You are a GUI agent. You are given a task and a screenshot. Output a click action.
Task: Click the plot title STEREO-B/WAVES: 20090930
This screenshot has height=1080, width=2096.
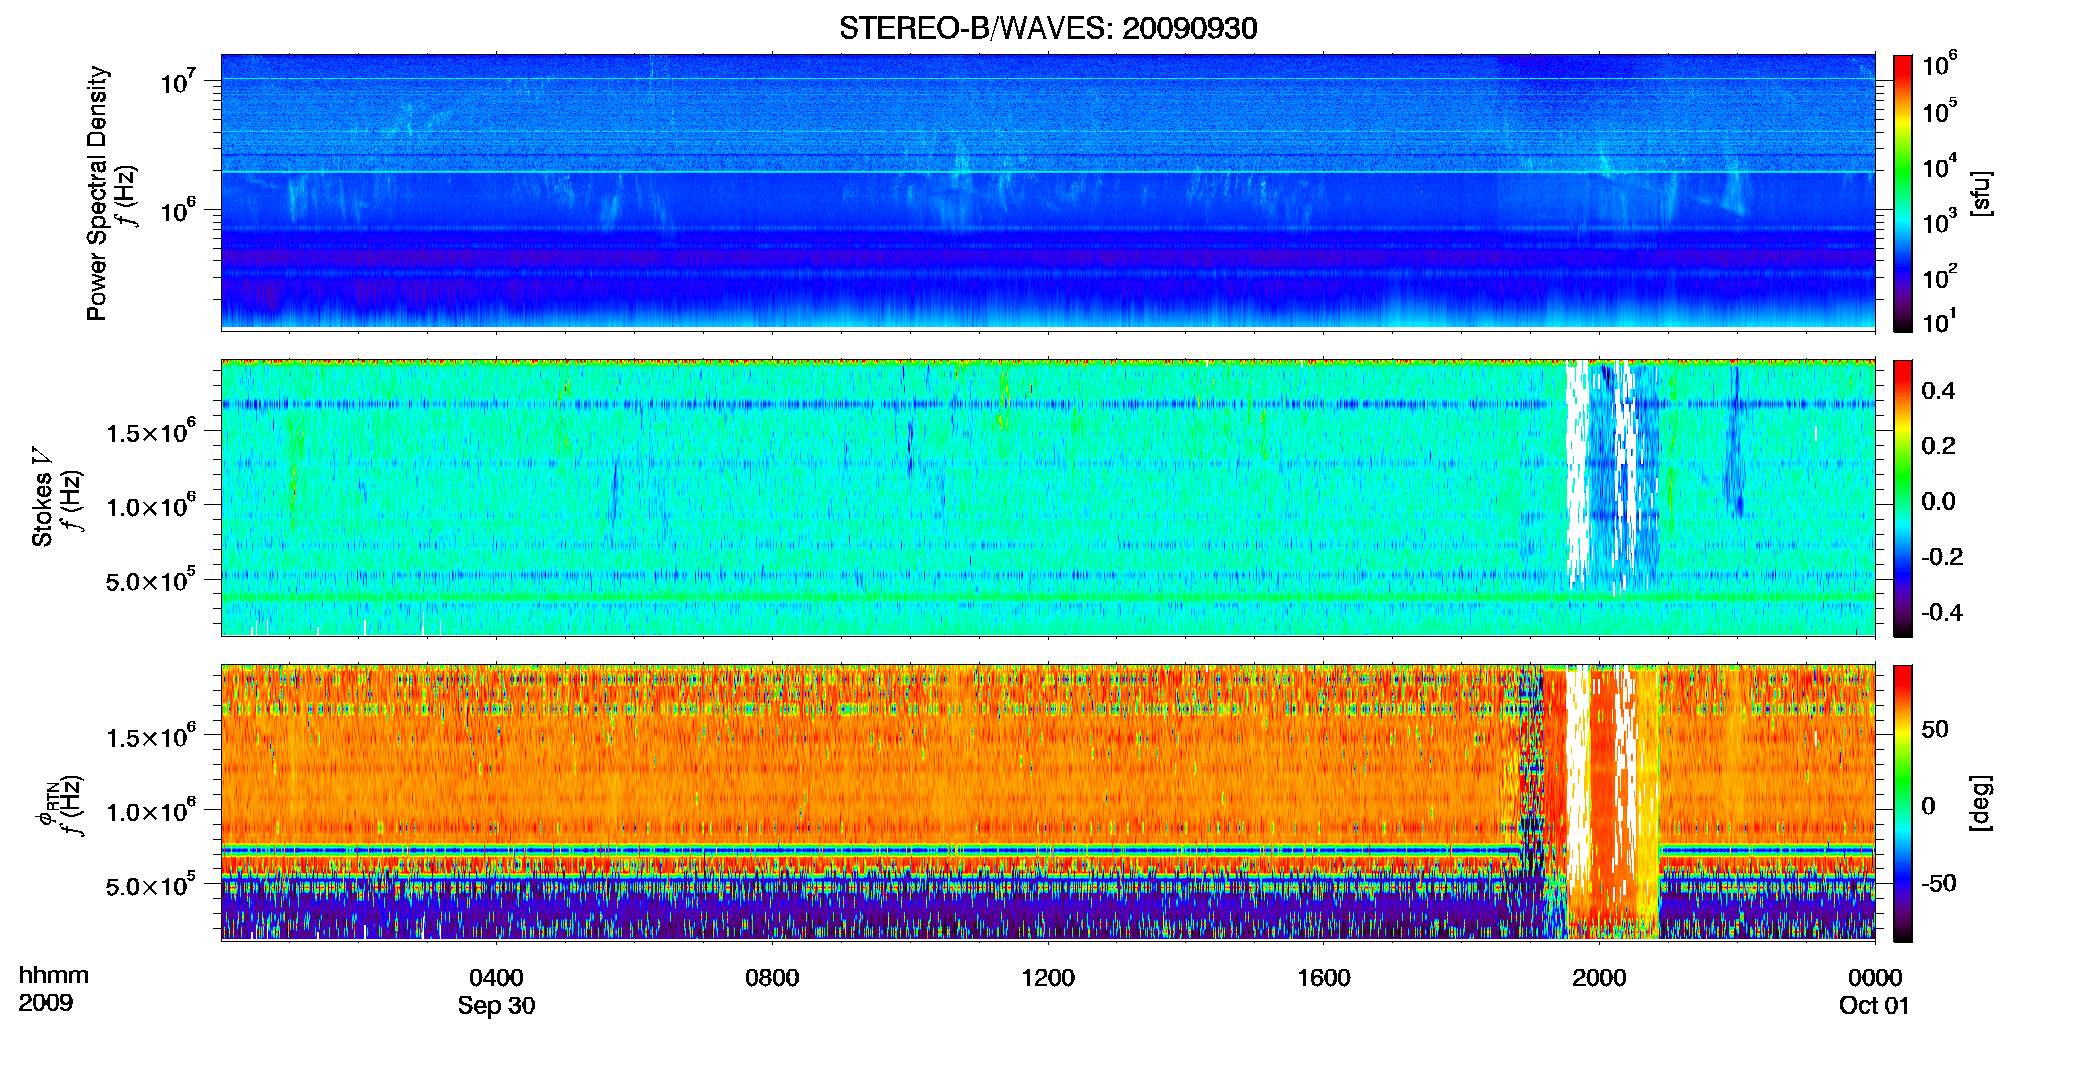[x=1047, y=28]
